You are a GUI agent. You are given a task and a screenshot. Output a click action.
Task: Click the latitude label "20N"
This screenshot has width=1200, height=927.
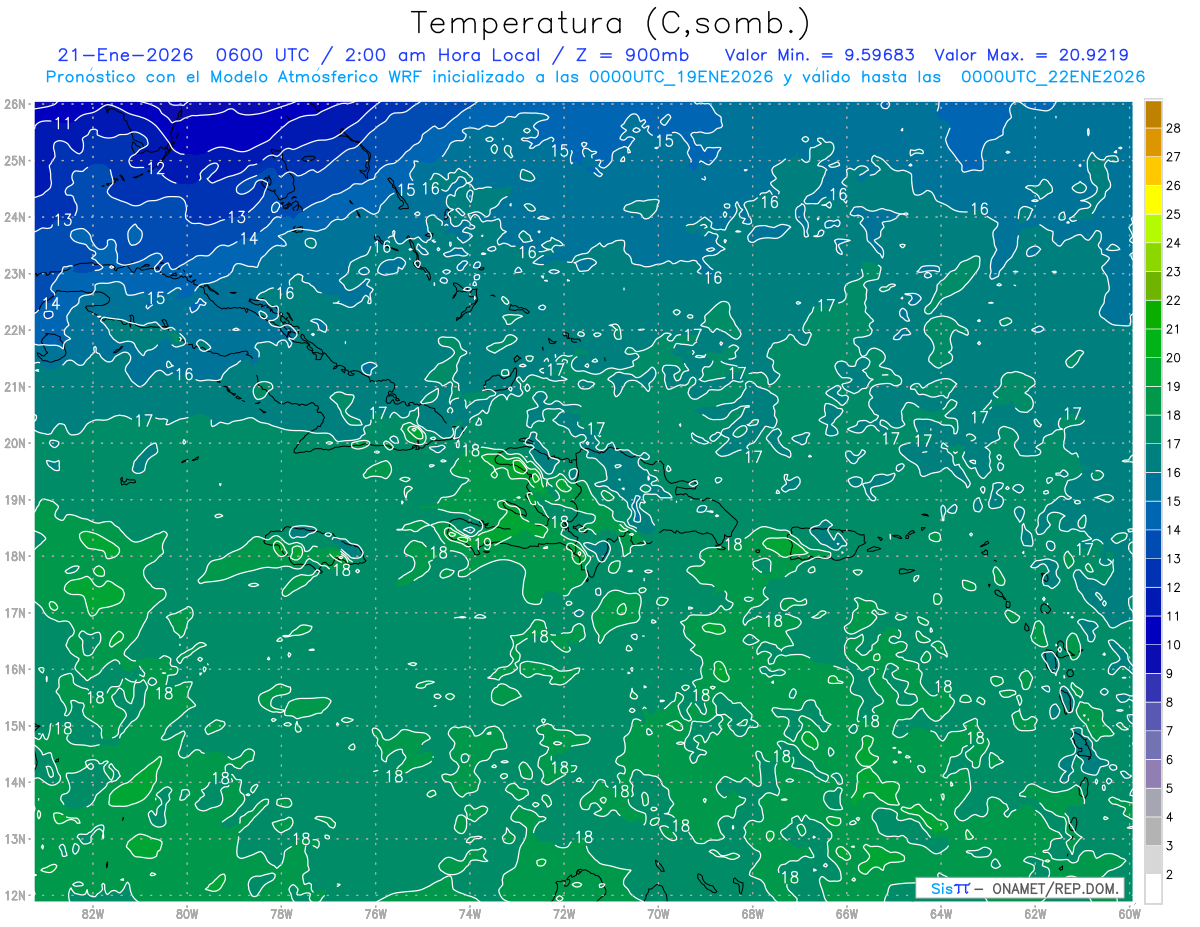pyautogui.click(x=15, y=443)
